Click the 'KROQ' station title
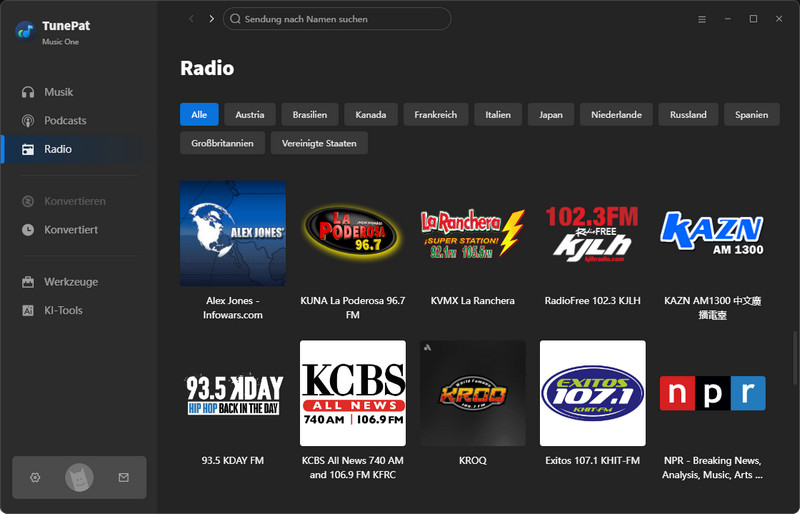The image size is (800, 514). click(x=472, y=460)
